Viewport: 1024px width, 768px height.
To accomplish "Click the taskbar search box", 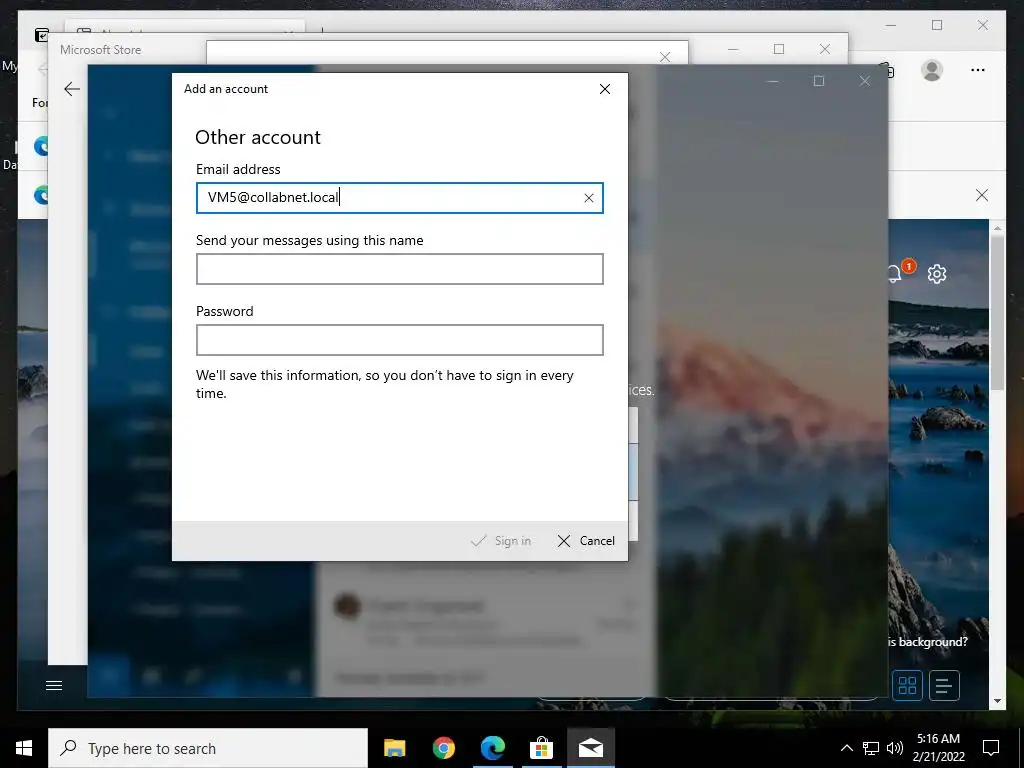I will pyautogui.click(x=208, y=748).
